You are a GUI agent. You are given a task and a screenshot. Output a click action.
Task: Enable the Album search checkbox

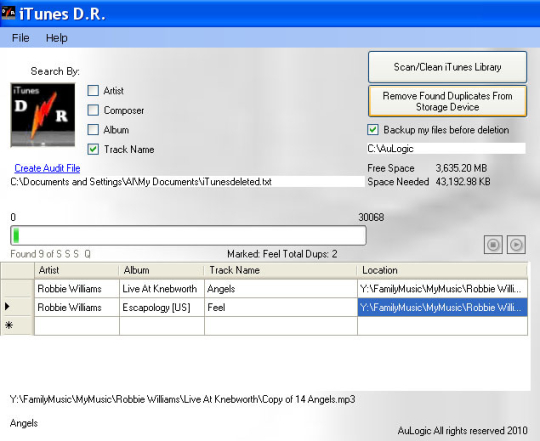pyautogui.click(x=93, y=130)
